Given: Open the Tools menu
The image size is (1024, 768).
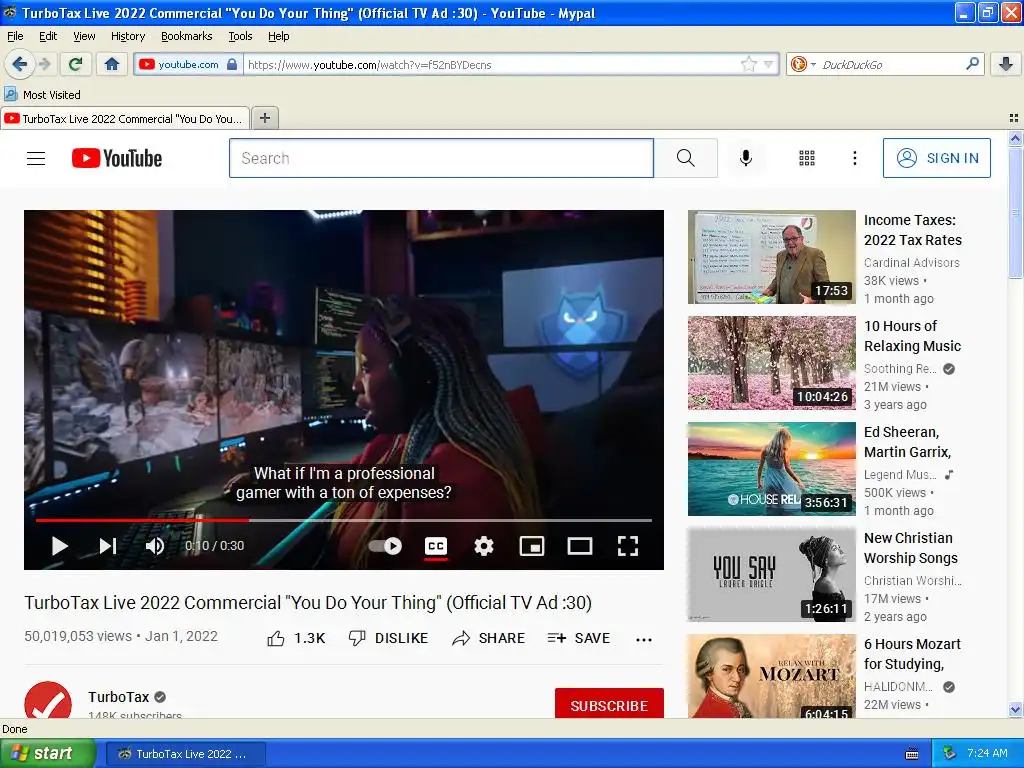Looking at the screenshot, I should click(240, 36).
